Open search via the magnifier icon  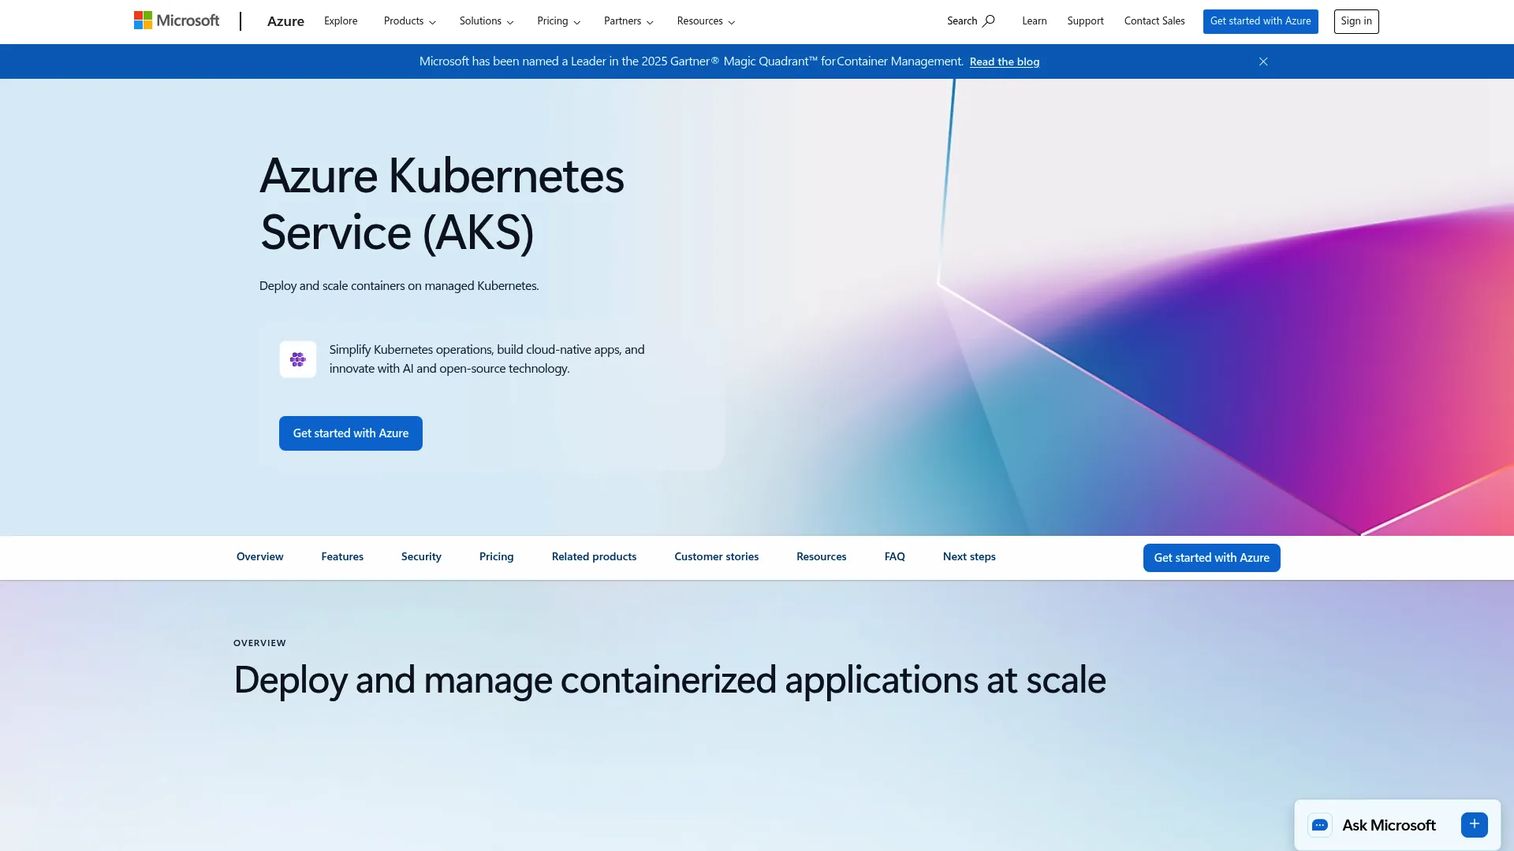click(x=989, y=21)
